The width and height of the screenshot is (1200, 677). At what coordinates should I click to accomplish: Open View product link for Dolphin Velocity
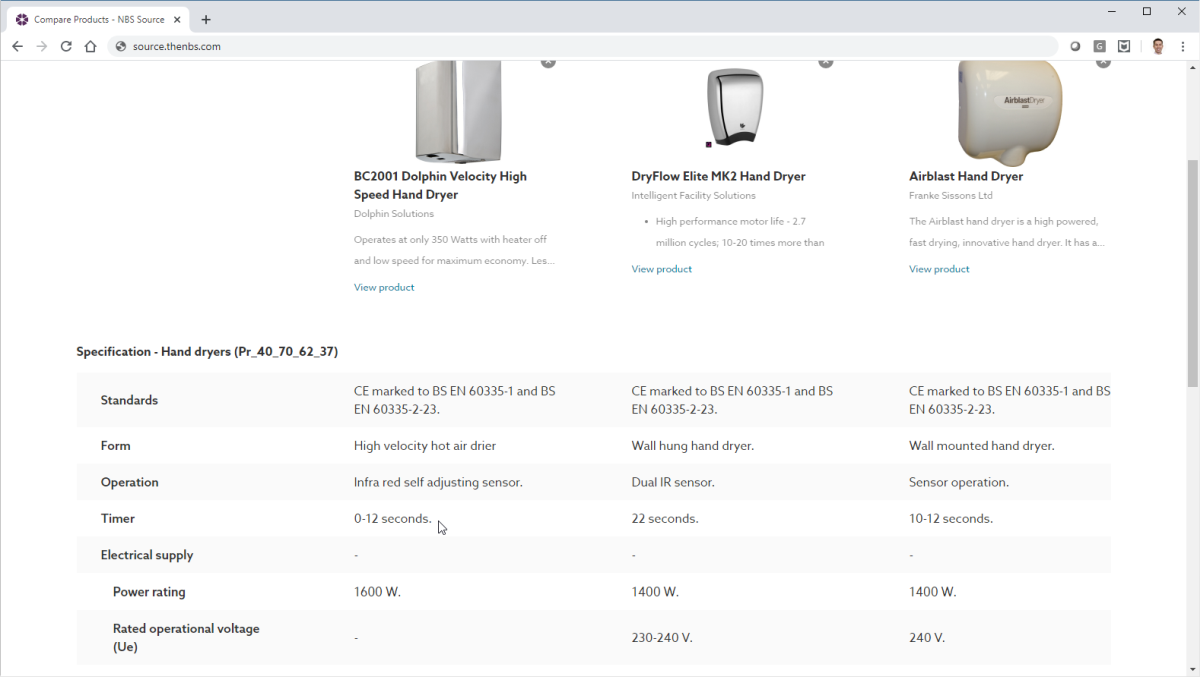(x=384, y=287)
